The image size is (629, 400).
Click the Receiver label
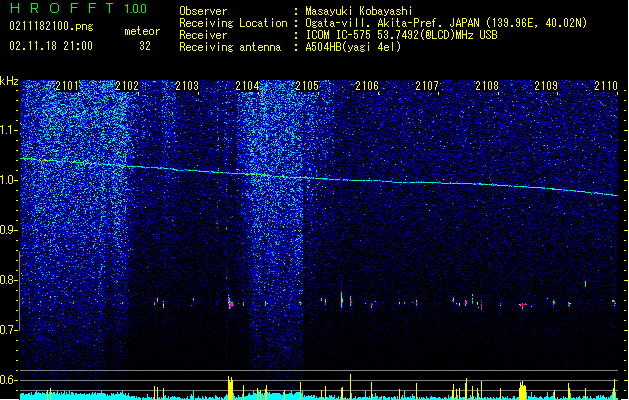point(203,35)
